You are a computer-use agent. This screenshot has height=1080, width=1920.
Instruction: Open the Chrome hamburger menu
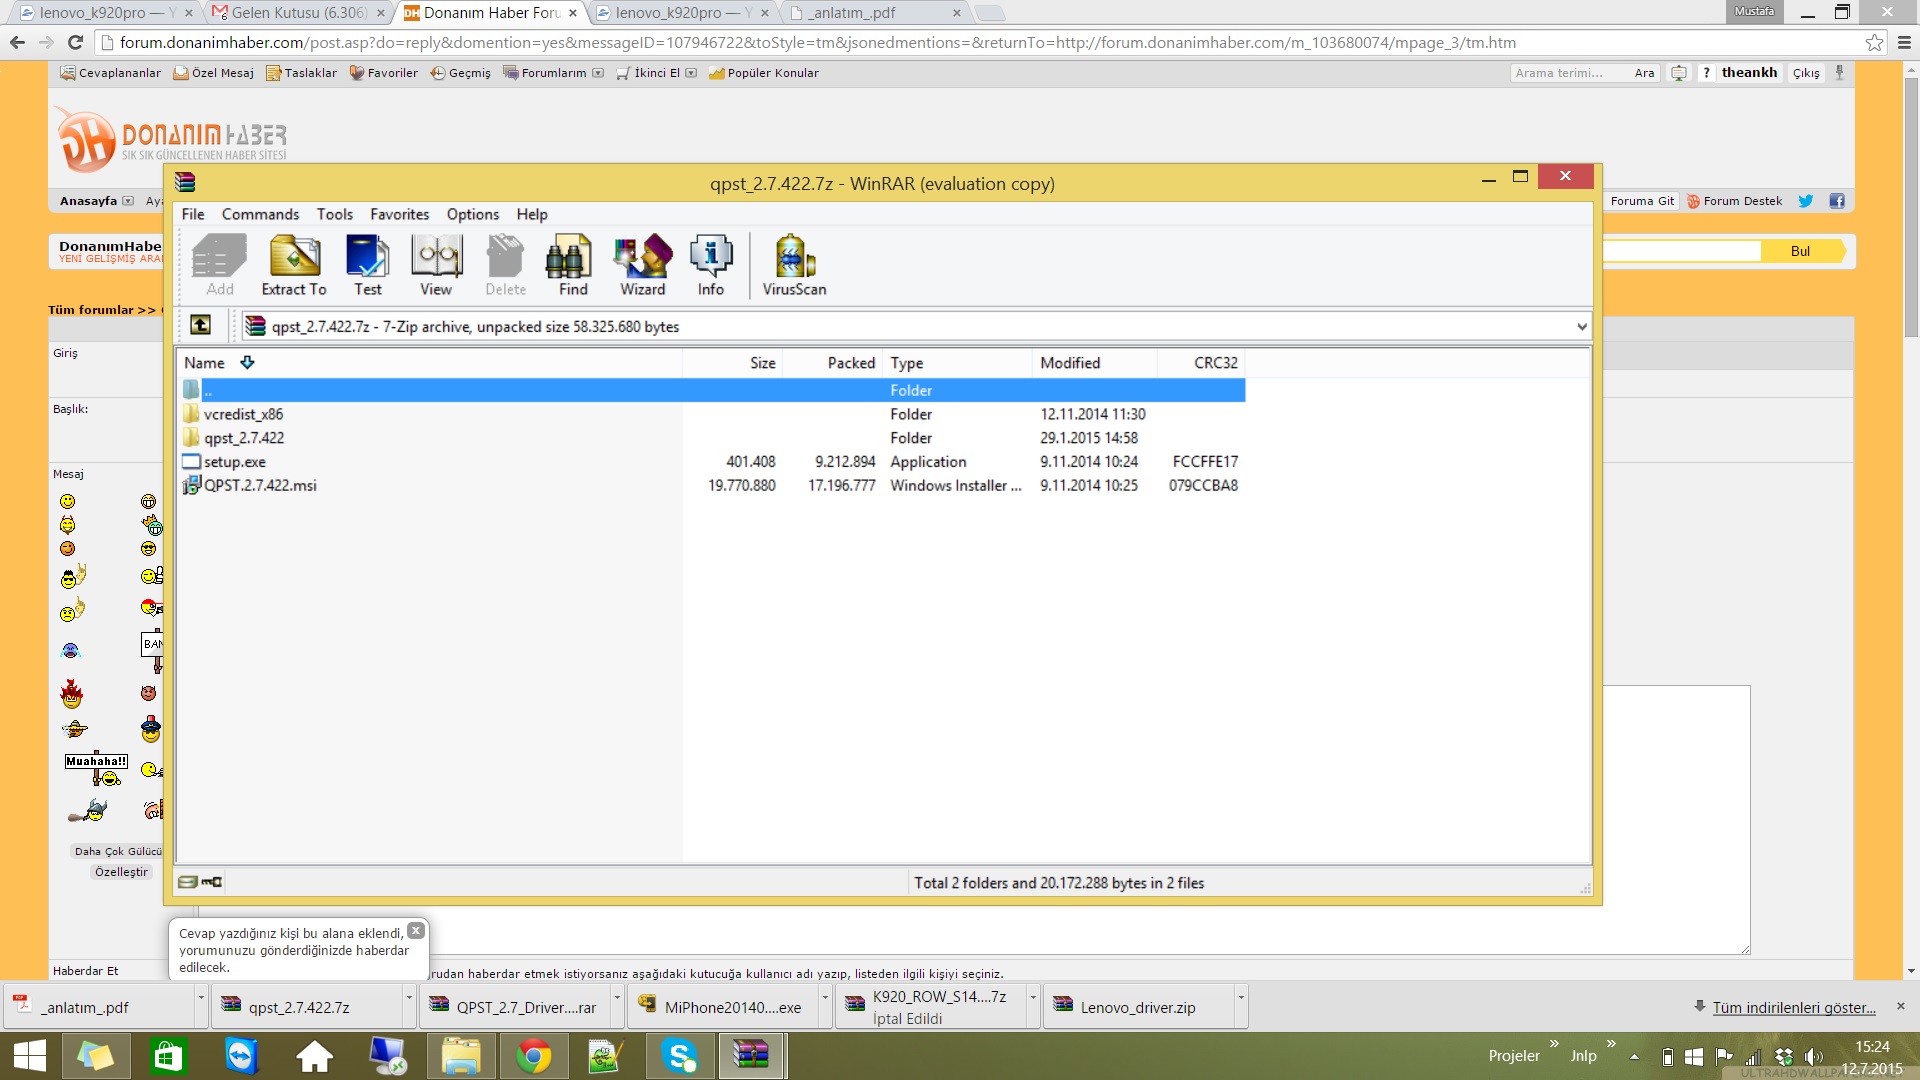click(x=1903, y=42)
